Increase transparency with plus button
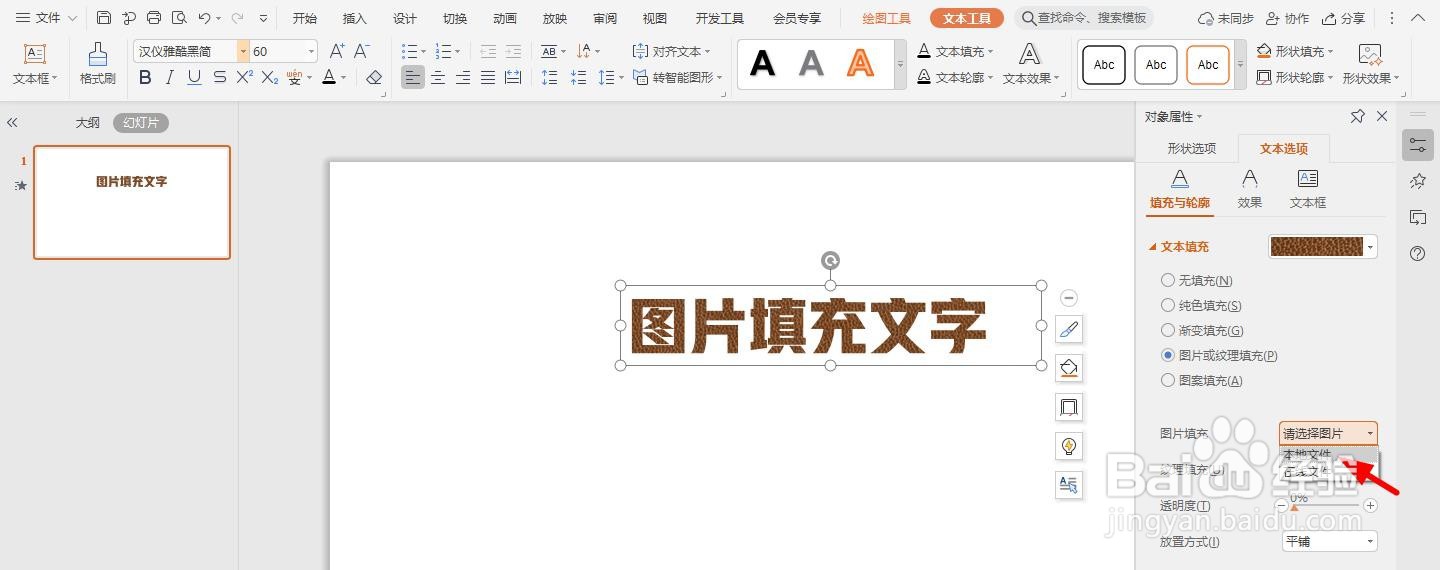This screenshot has width=1440, height=570. [x=1370, y=506]
